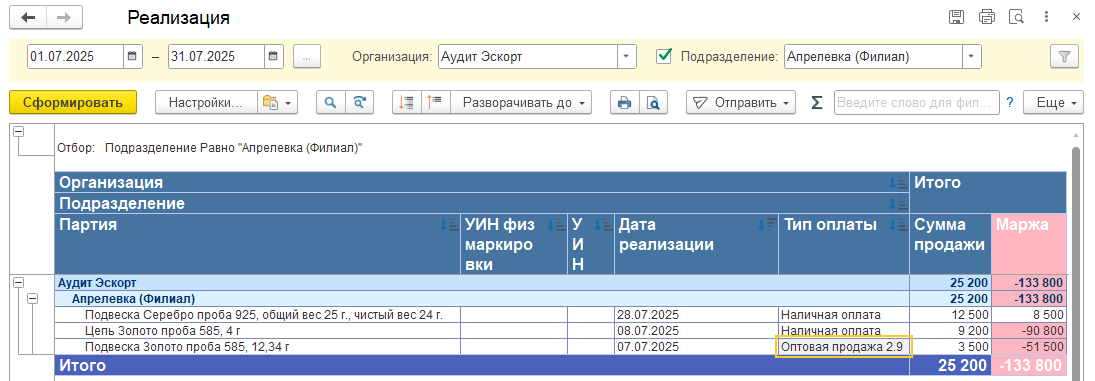This screenshot has width=1095, height=381.
Task: Sort by Дата реализации sort icon
Action: point(767,225)
